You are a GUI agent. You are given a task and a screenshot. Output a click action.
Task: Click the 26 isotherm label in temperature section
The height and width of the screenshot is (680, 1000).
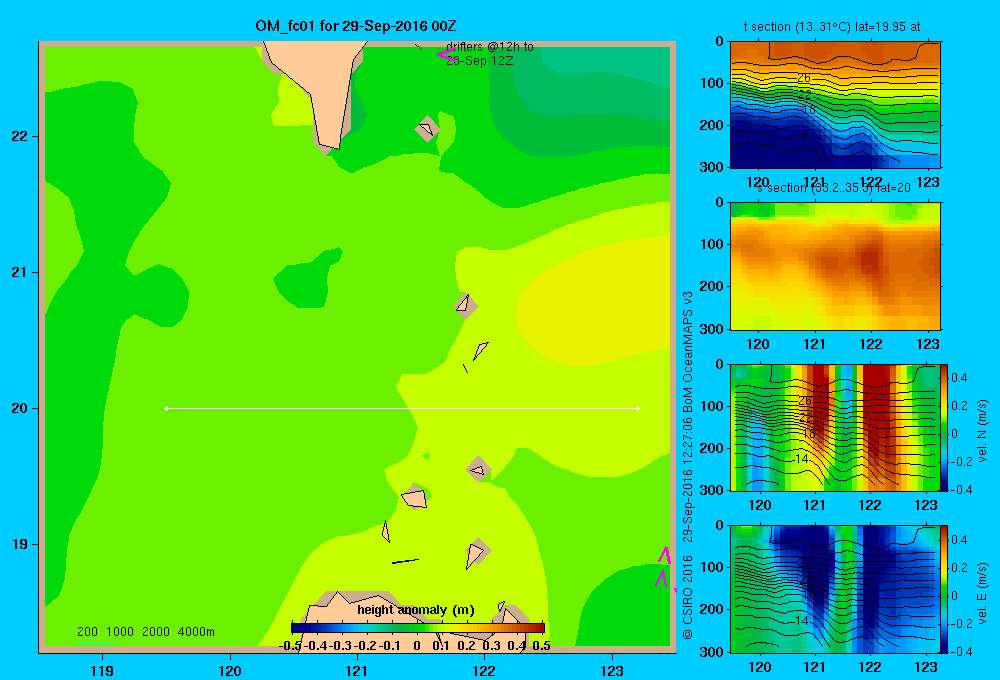click(804, 78)
